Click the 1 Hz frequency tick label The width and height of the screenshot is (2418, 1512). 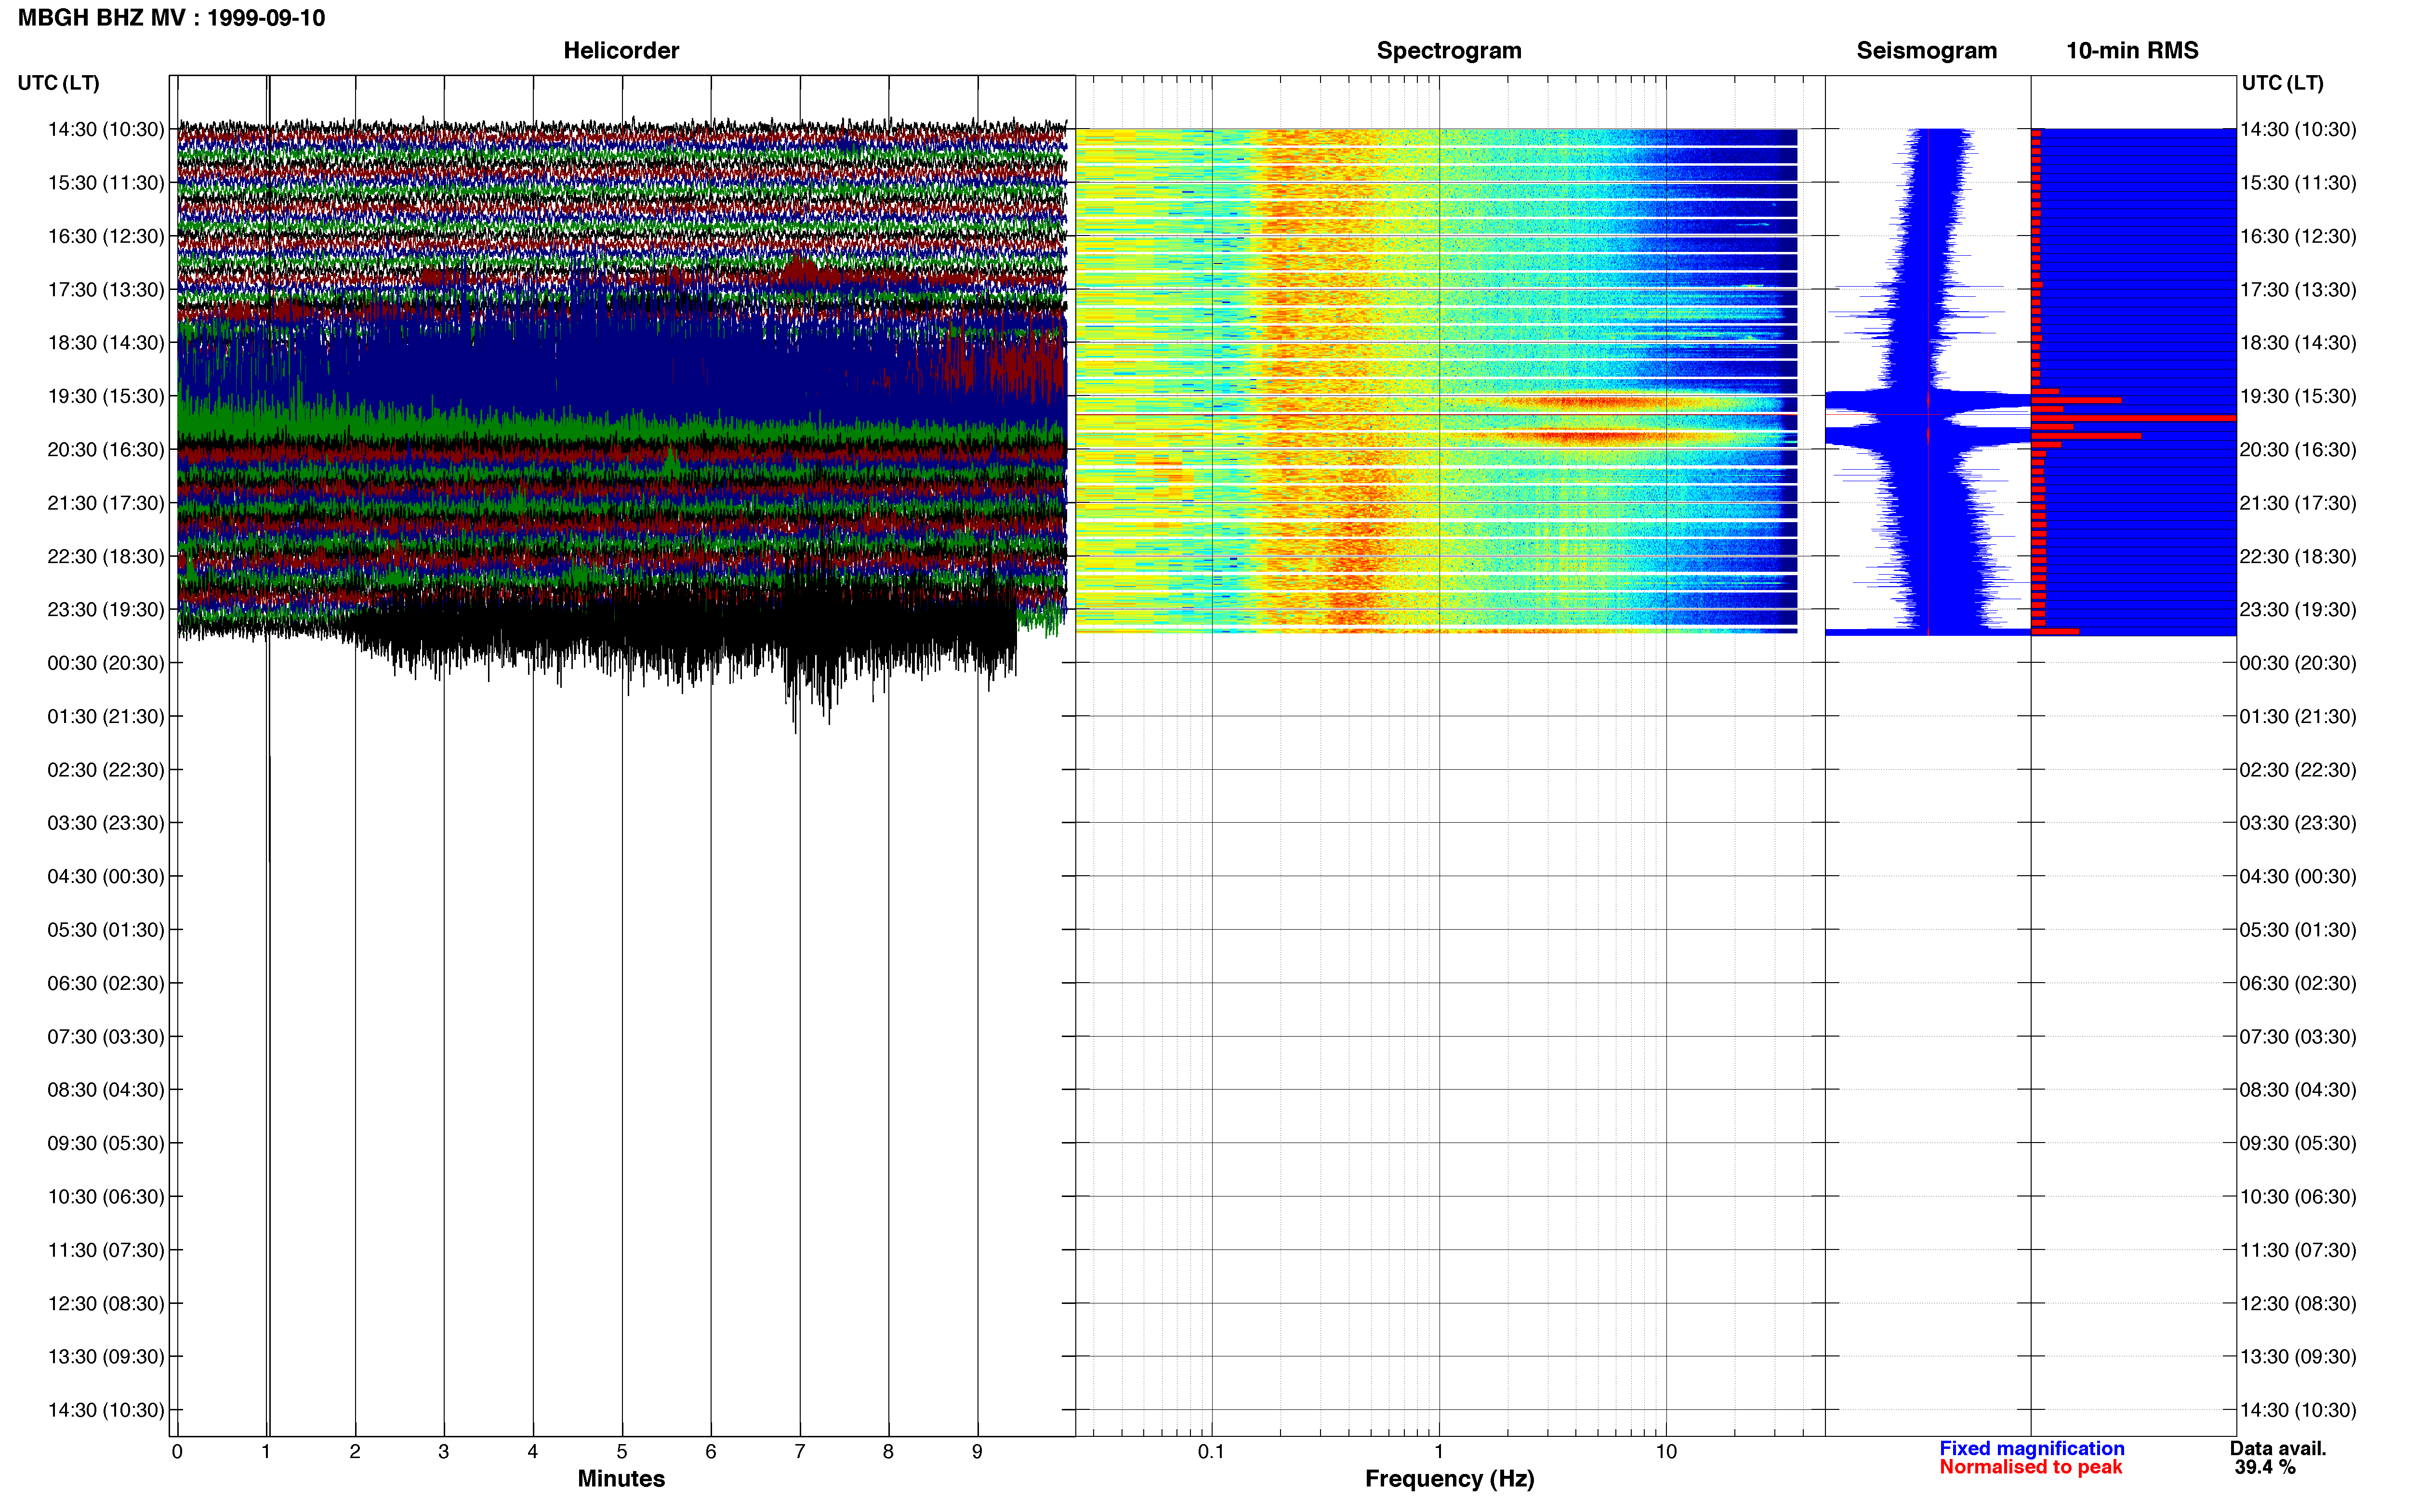pos(1439,1451)
